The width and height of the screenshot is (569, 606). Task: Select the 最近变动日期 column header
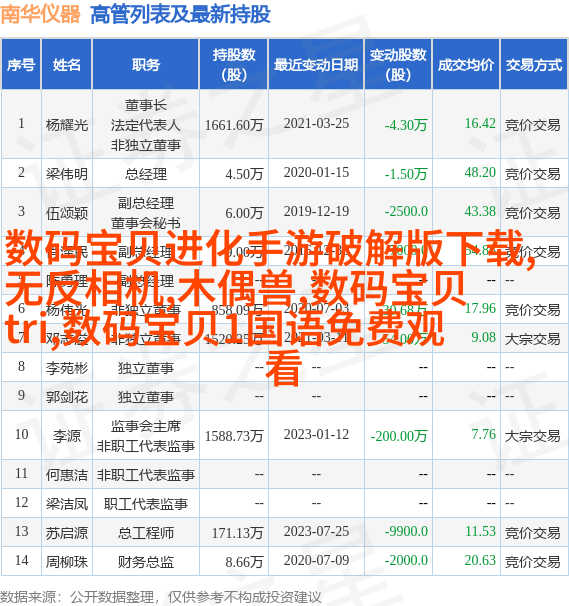tap(316, 64)
